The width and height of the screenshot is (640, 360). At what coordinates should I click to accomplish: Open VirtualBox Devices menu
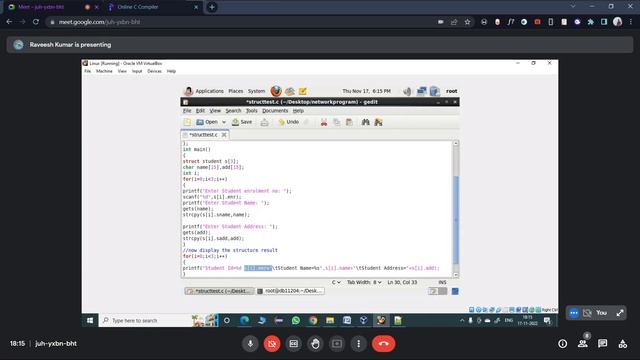tap(154, 71)
